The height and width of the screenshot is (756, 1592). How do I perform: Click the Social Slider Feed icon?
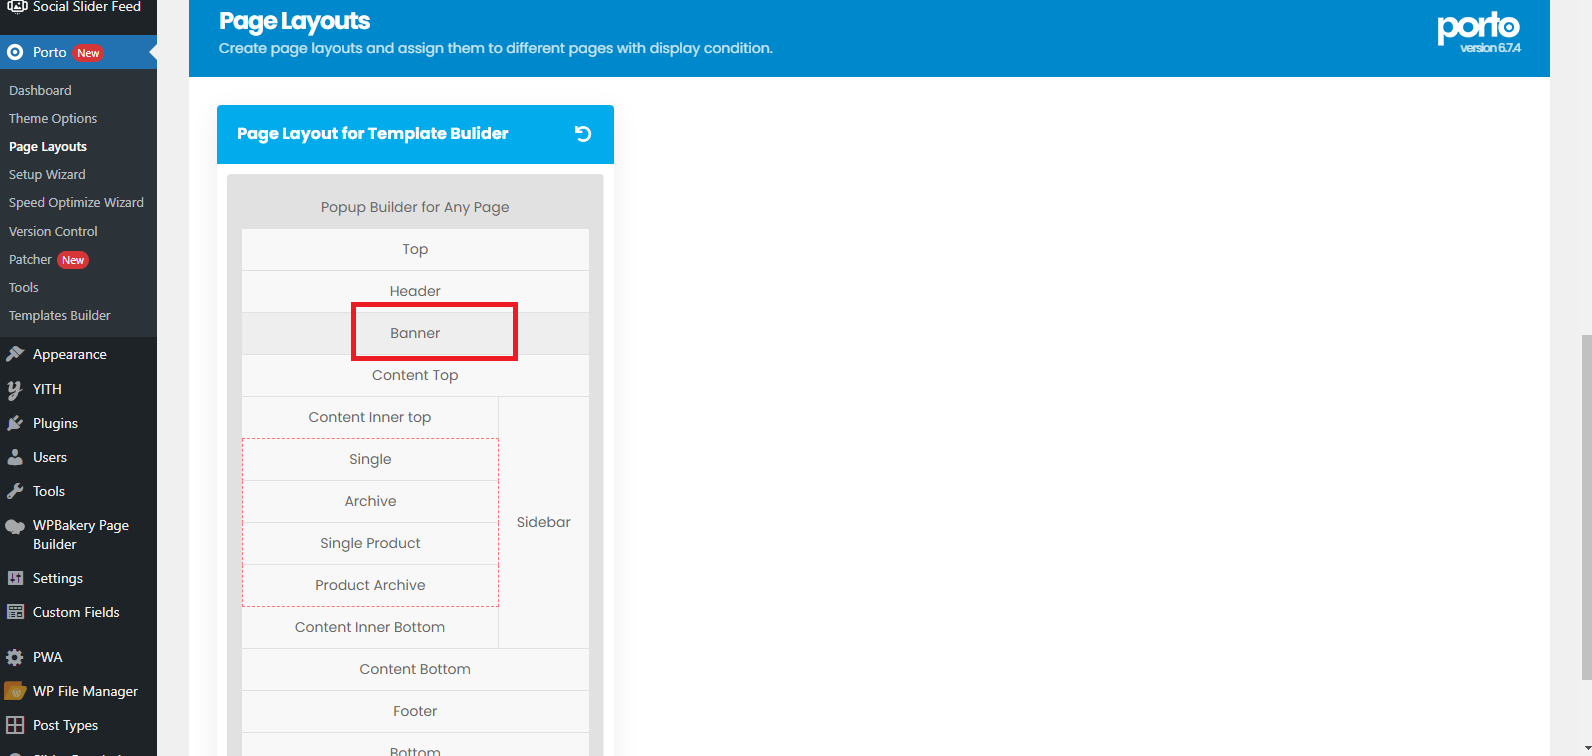pyautogui.click(x=16, y=6)
